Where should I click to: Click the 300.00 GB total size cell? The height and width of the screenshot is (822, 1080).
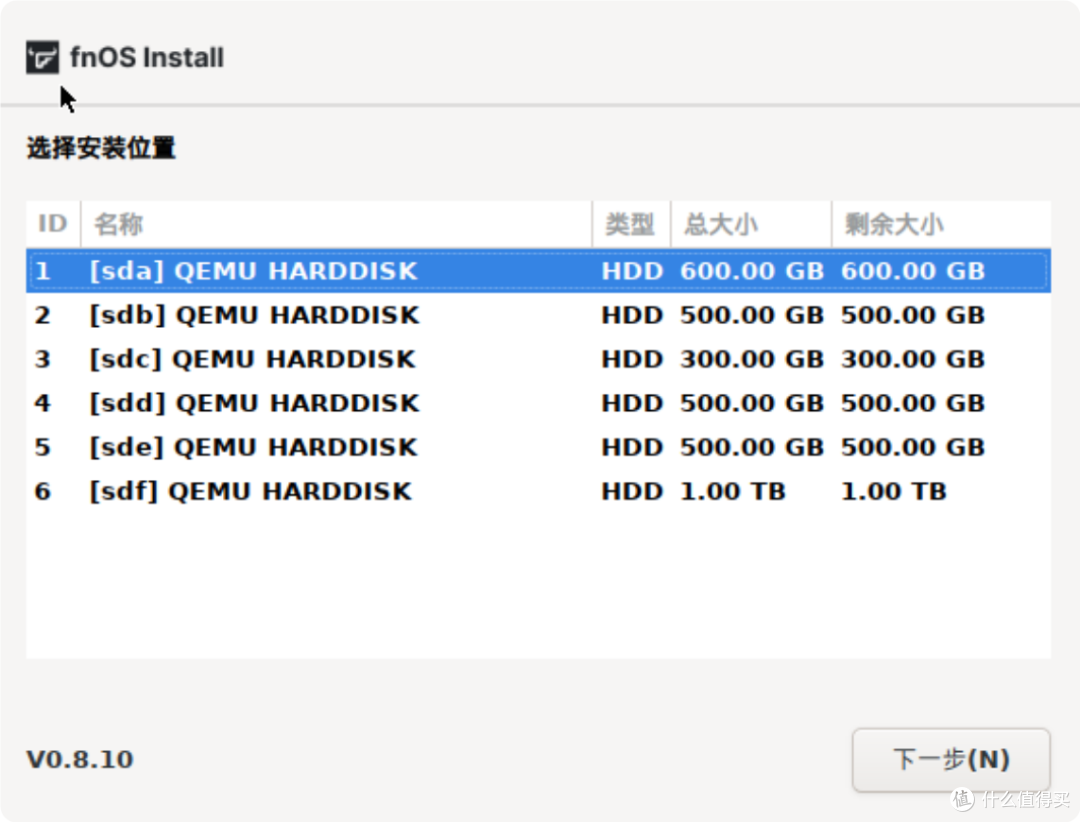[751, 359]
